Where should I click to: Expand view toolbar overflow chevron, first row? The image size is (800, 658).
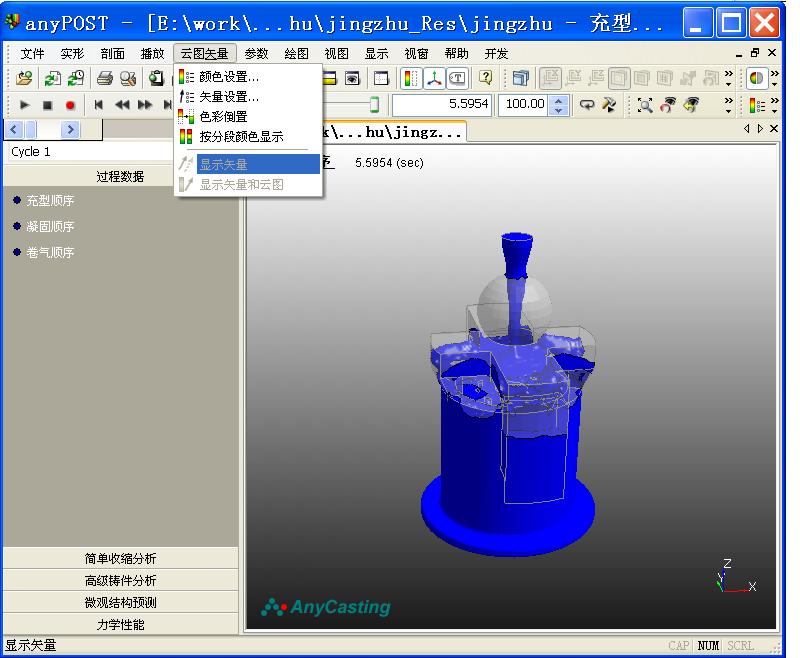729,78
